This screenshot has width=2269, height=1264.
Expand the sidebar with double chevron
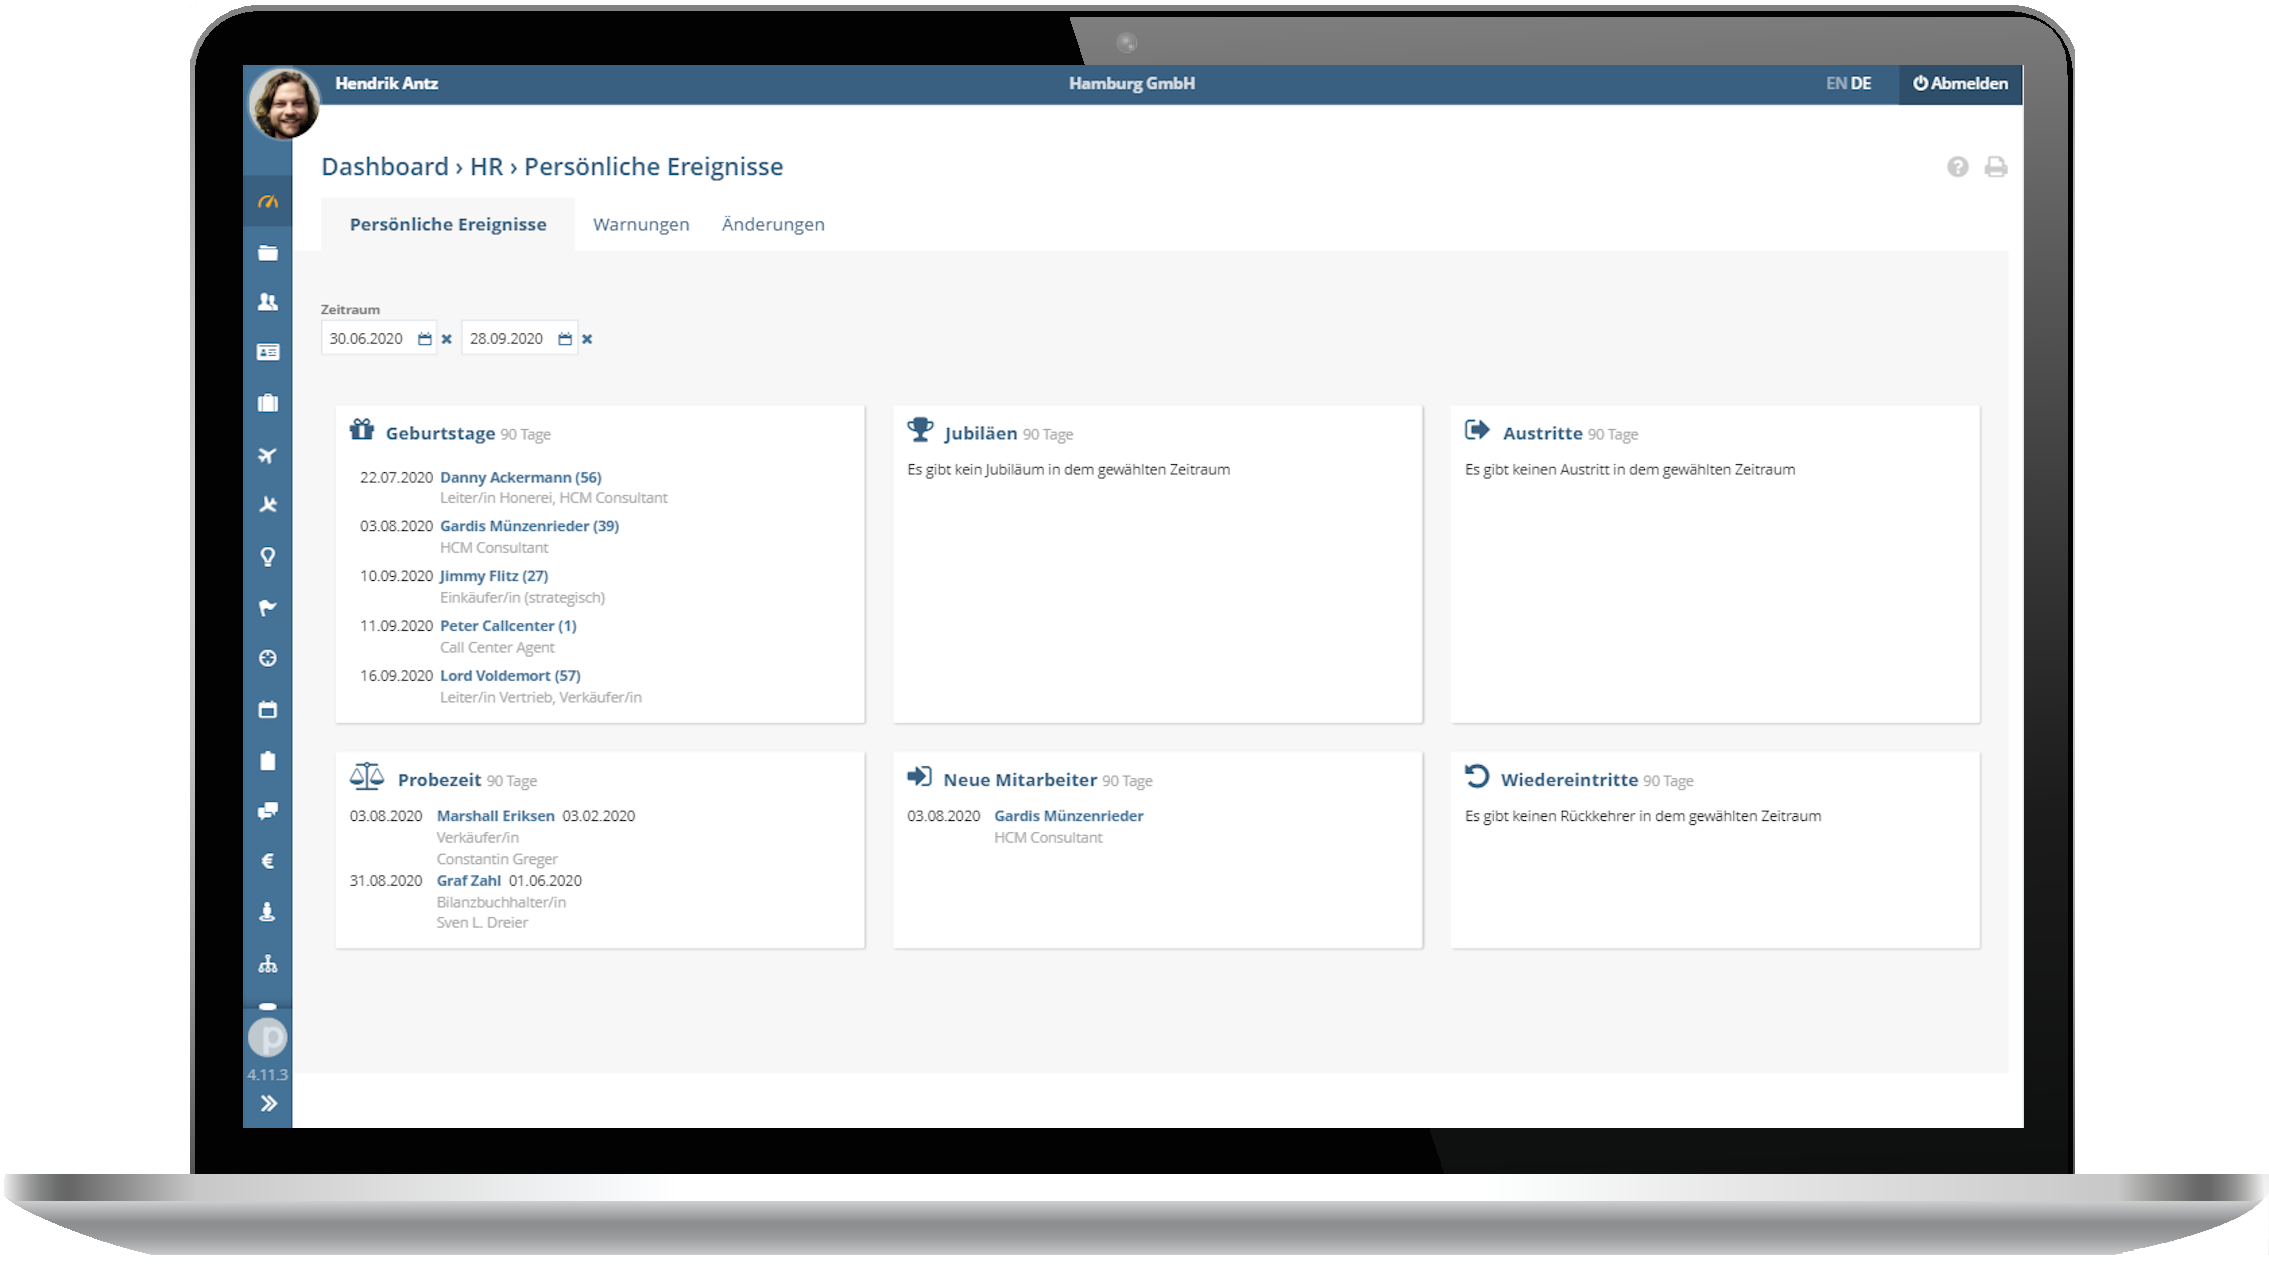click(268, 1104)
